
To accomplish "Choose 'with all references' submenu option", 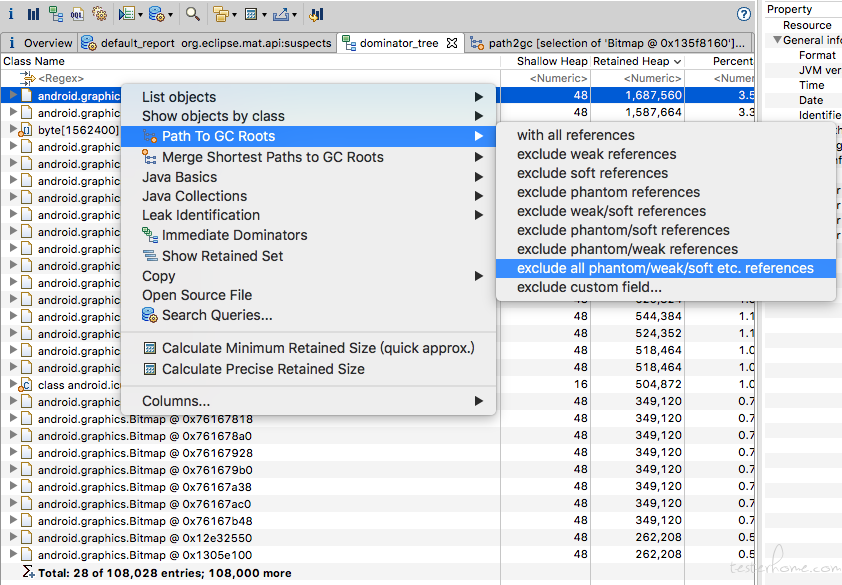I will [x=575, y=135].
